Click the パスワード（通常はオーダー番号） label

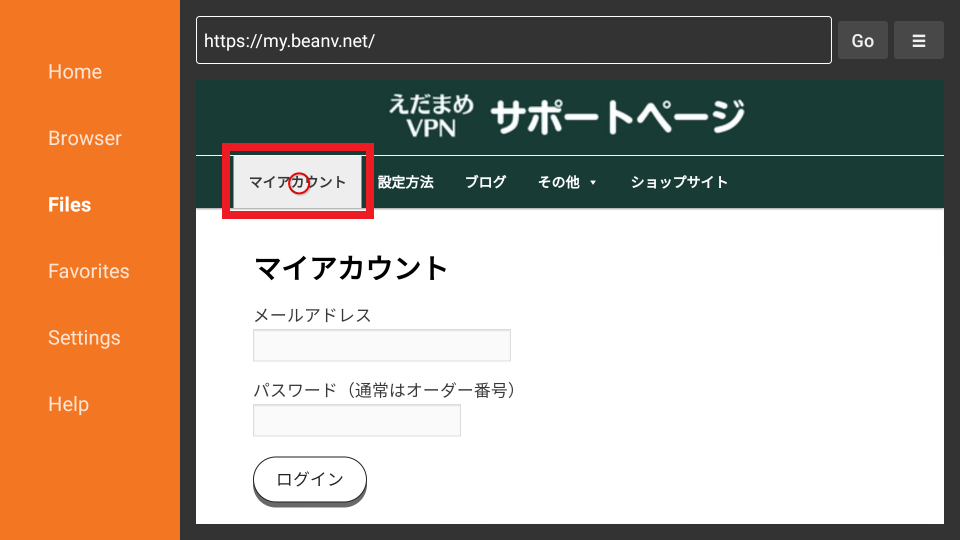(x=385, y=390)
